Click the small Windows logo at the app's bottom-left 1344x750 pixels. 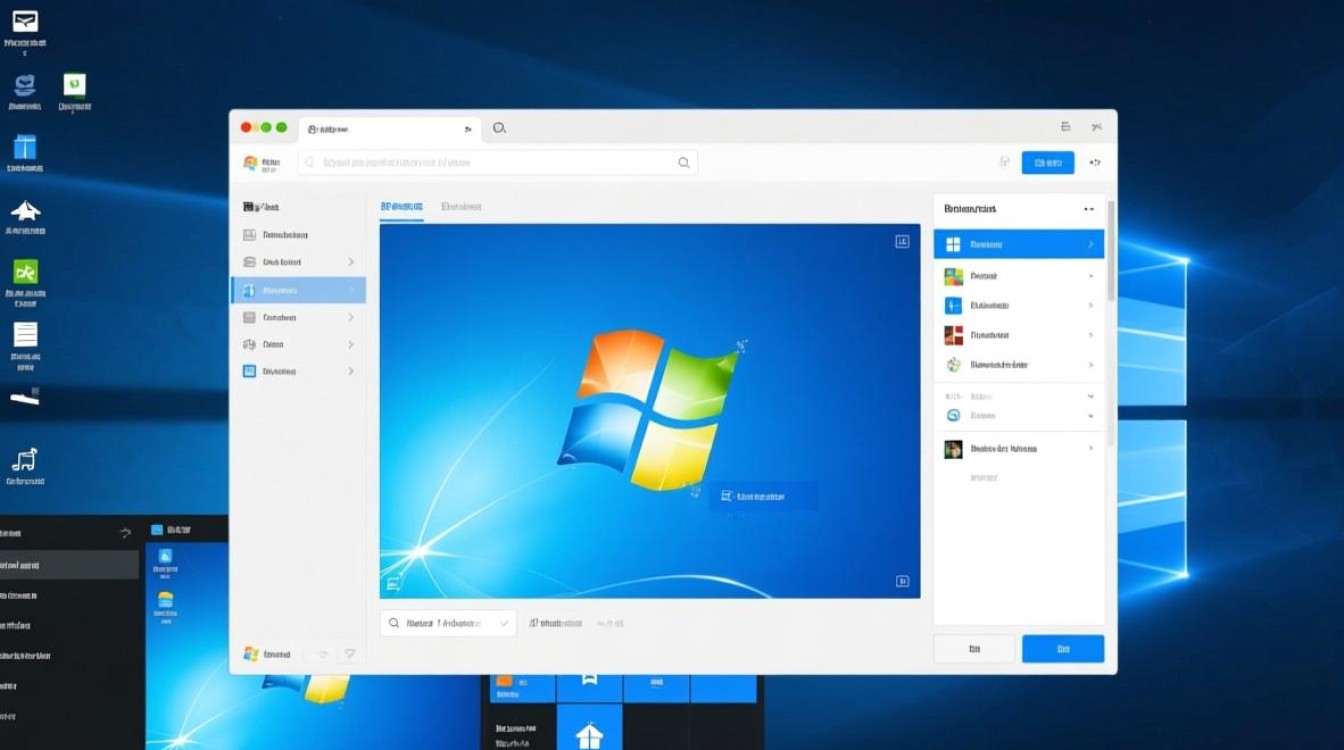(x=251, y=653)
